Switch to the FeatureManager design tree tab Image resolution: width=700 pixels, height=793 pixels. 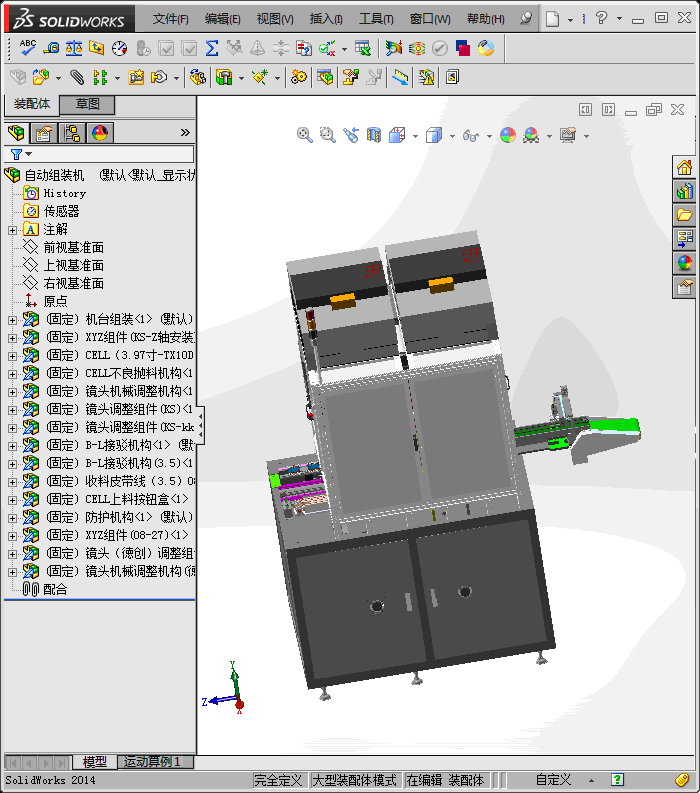16,133
